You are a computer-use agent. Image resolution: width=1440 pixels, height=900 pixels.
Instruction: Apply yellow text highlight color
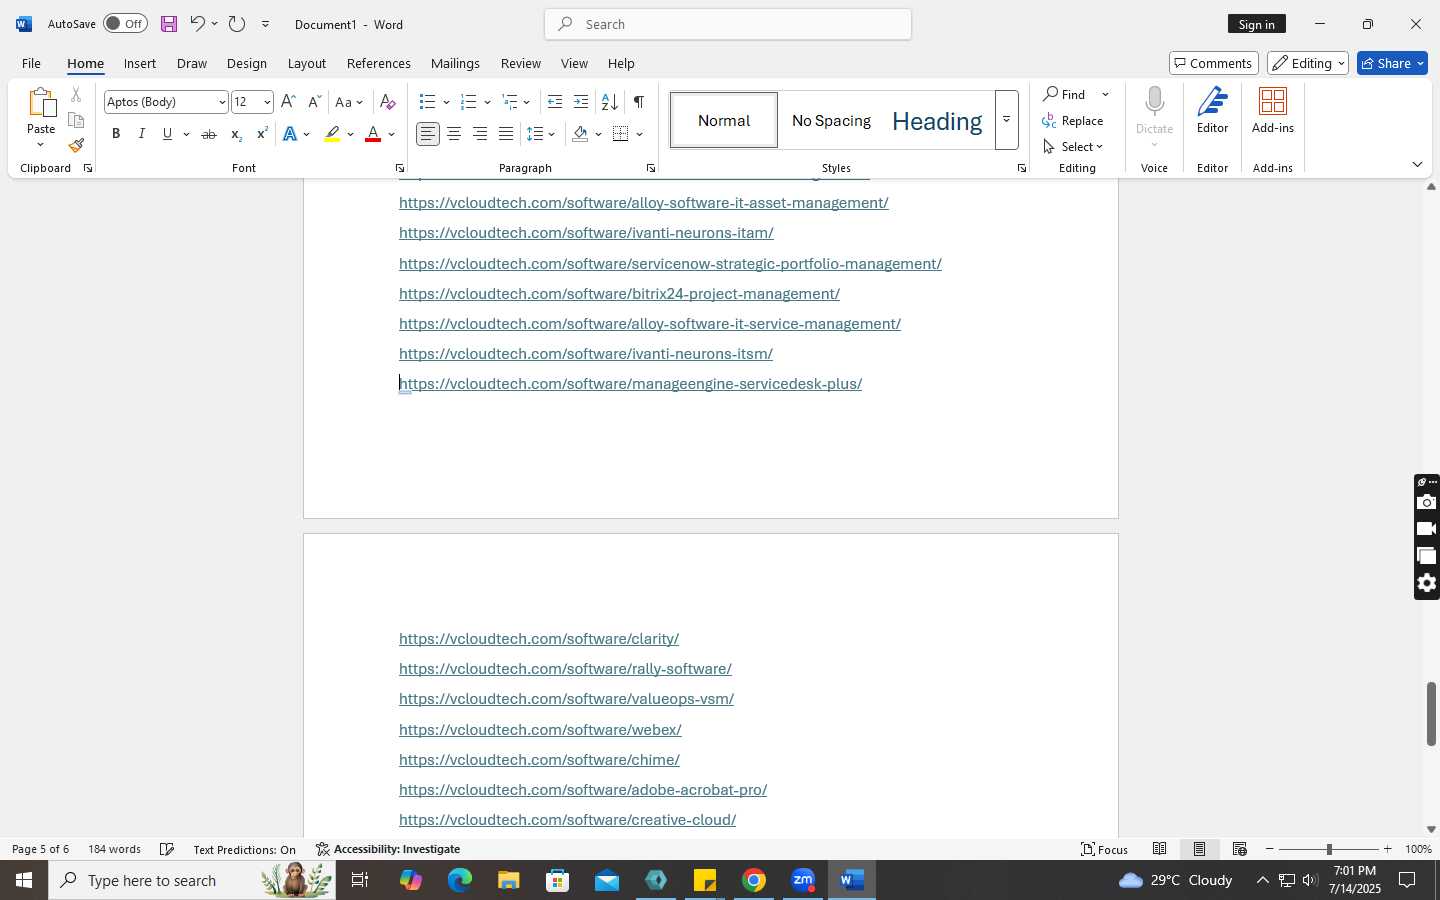click(332, 134)
